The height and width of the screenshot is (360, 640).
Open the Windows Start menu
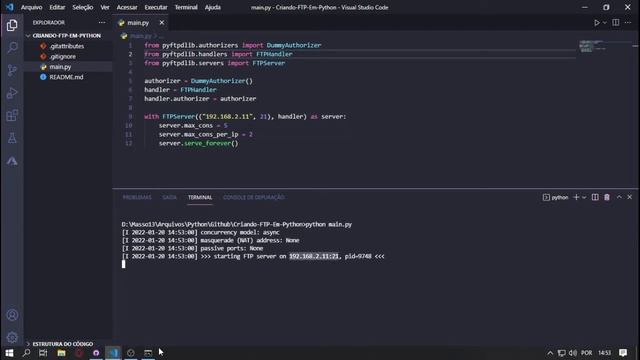pos(9,353)
